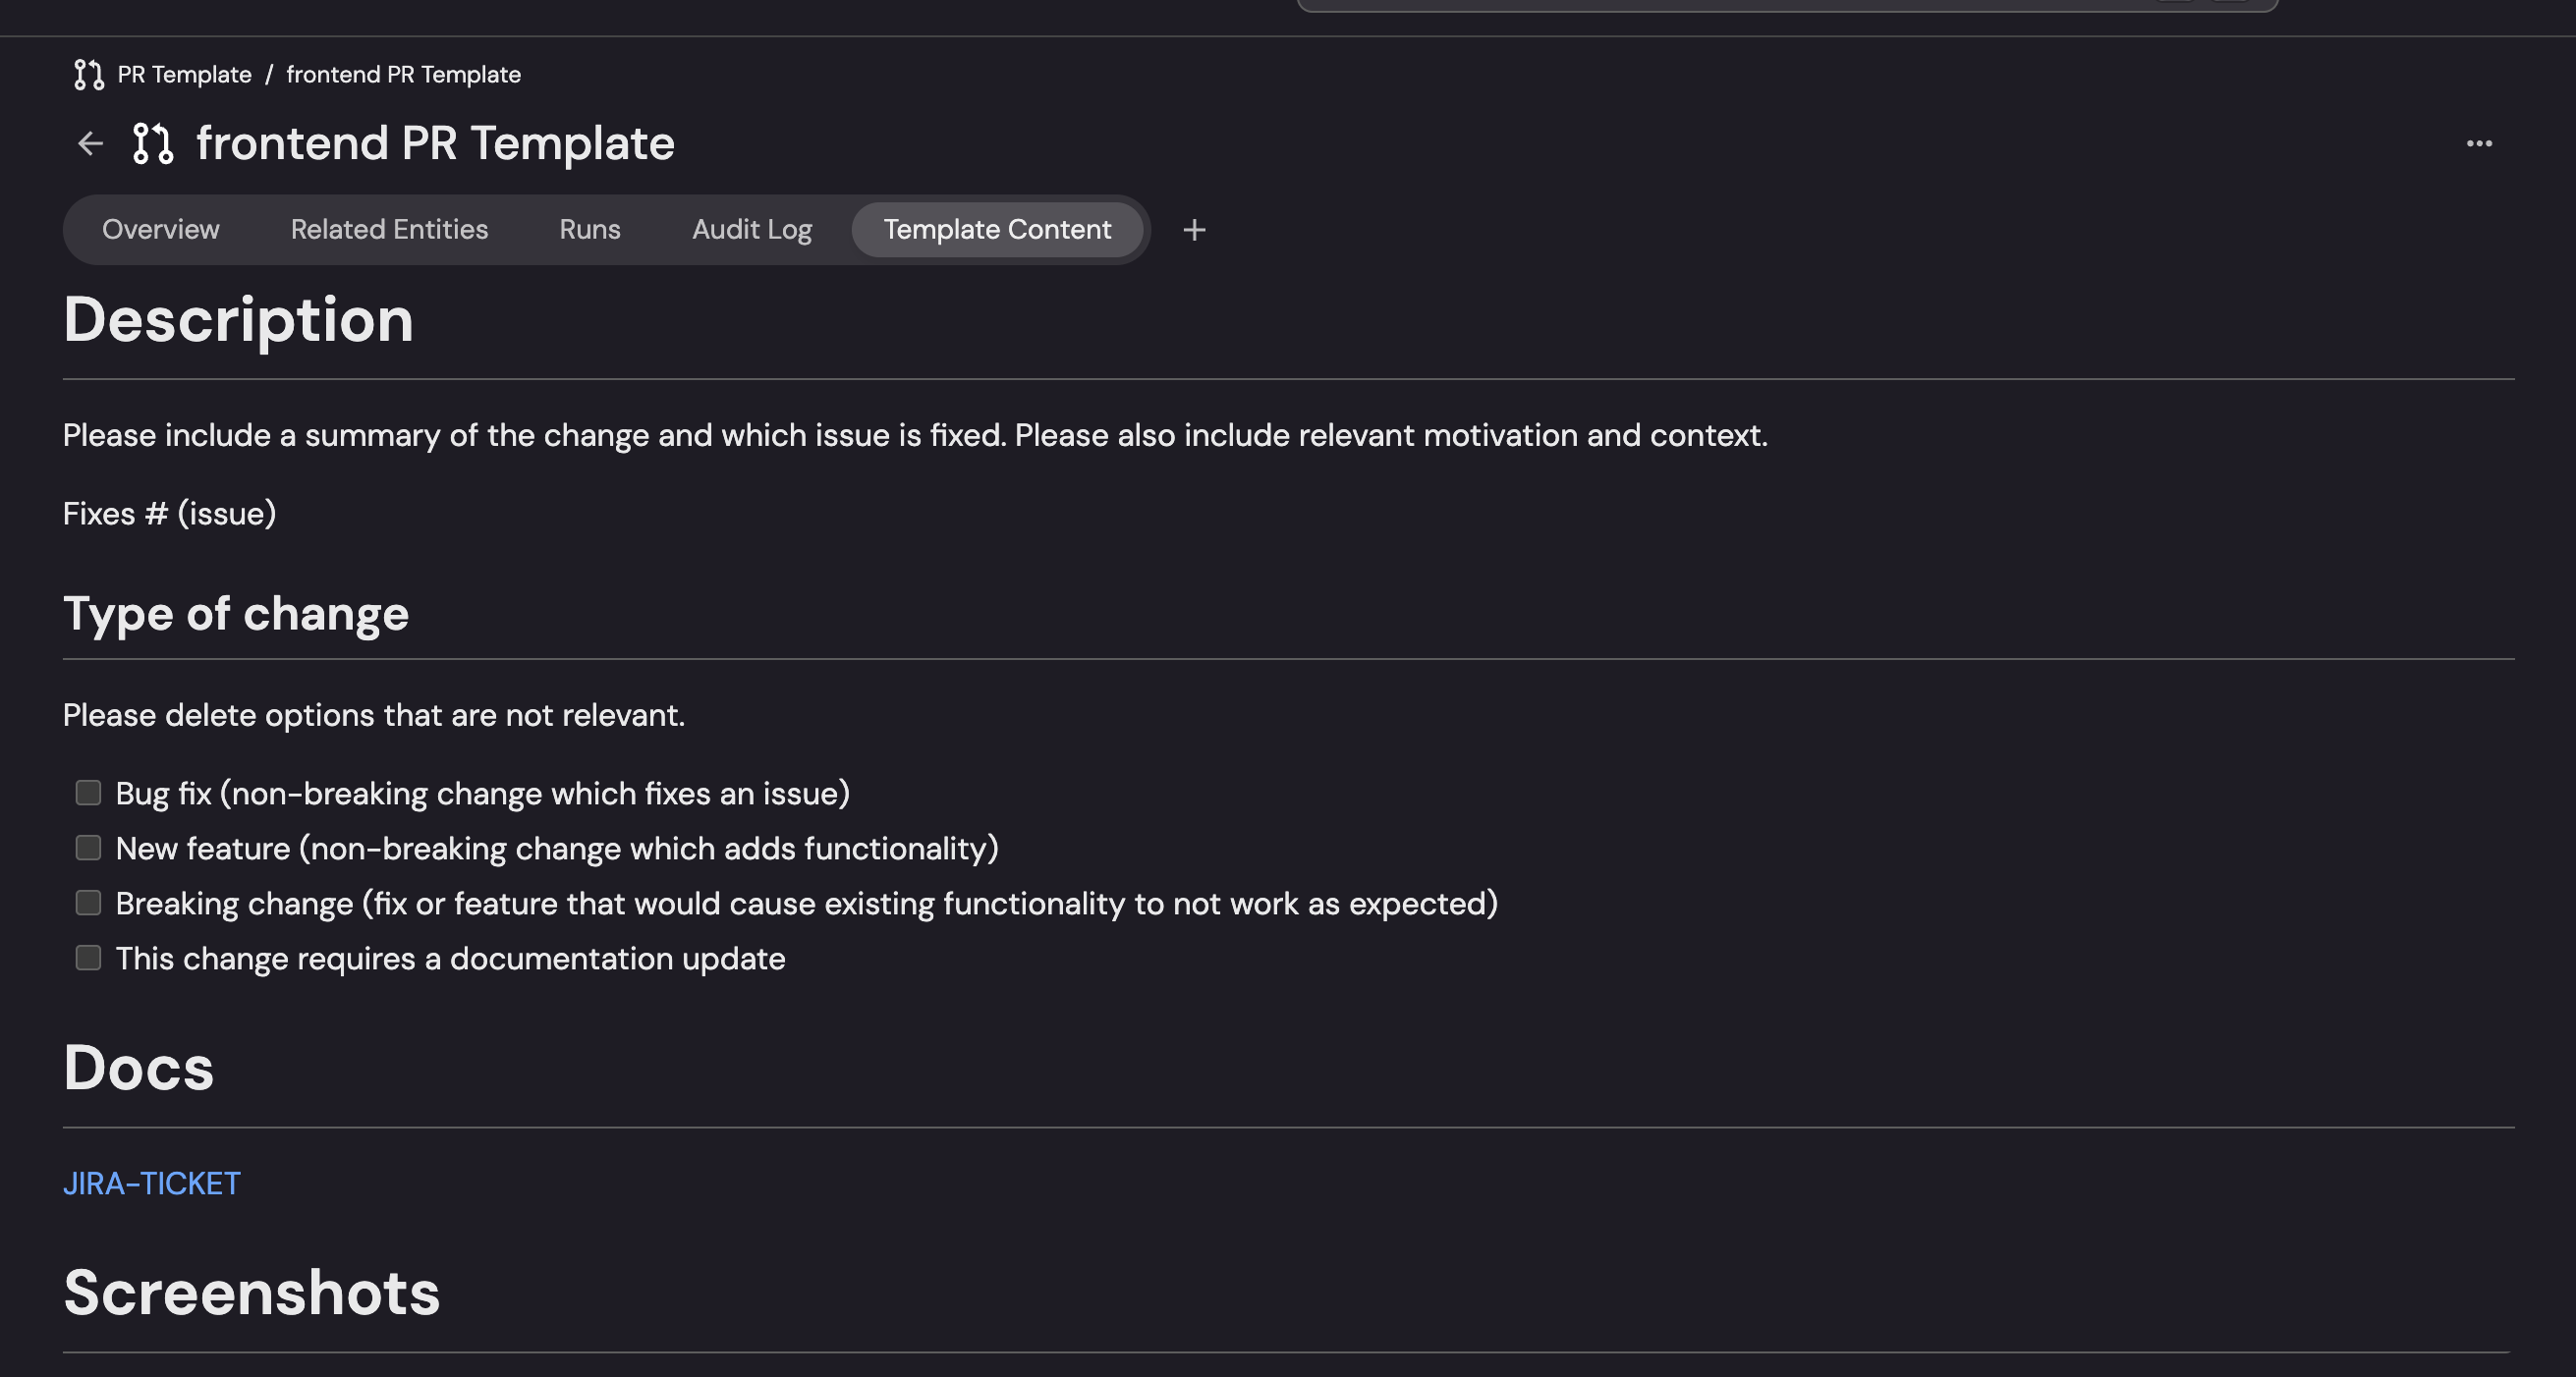This screenshot has width=2576, height=1377.
Task: Navigate to PR Template in the breadcrumb
Action: 184,75
